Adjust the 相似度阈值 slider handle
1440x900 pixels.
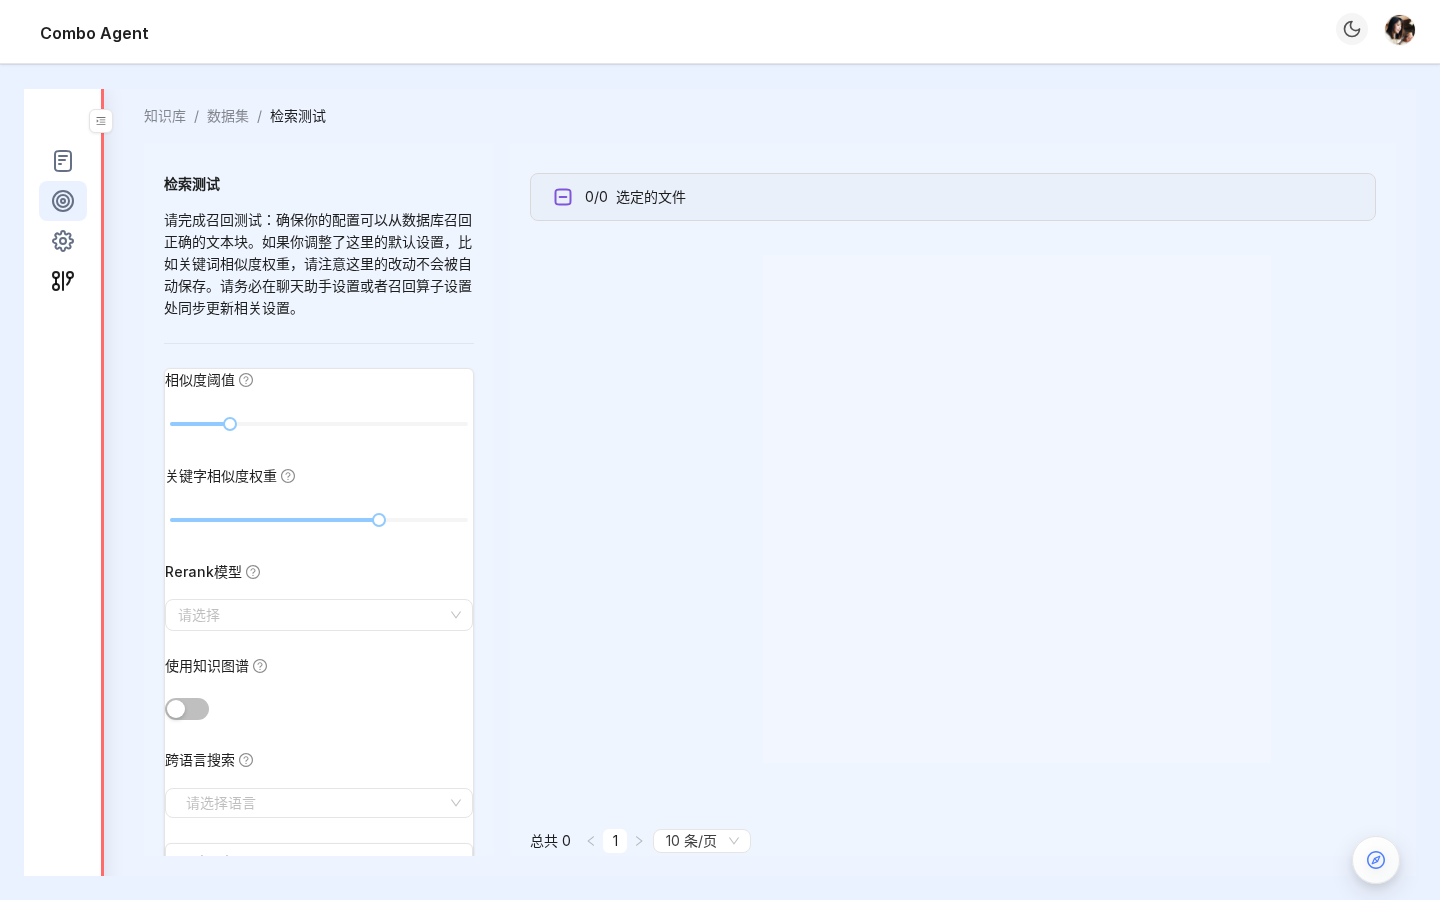(230, 424)
